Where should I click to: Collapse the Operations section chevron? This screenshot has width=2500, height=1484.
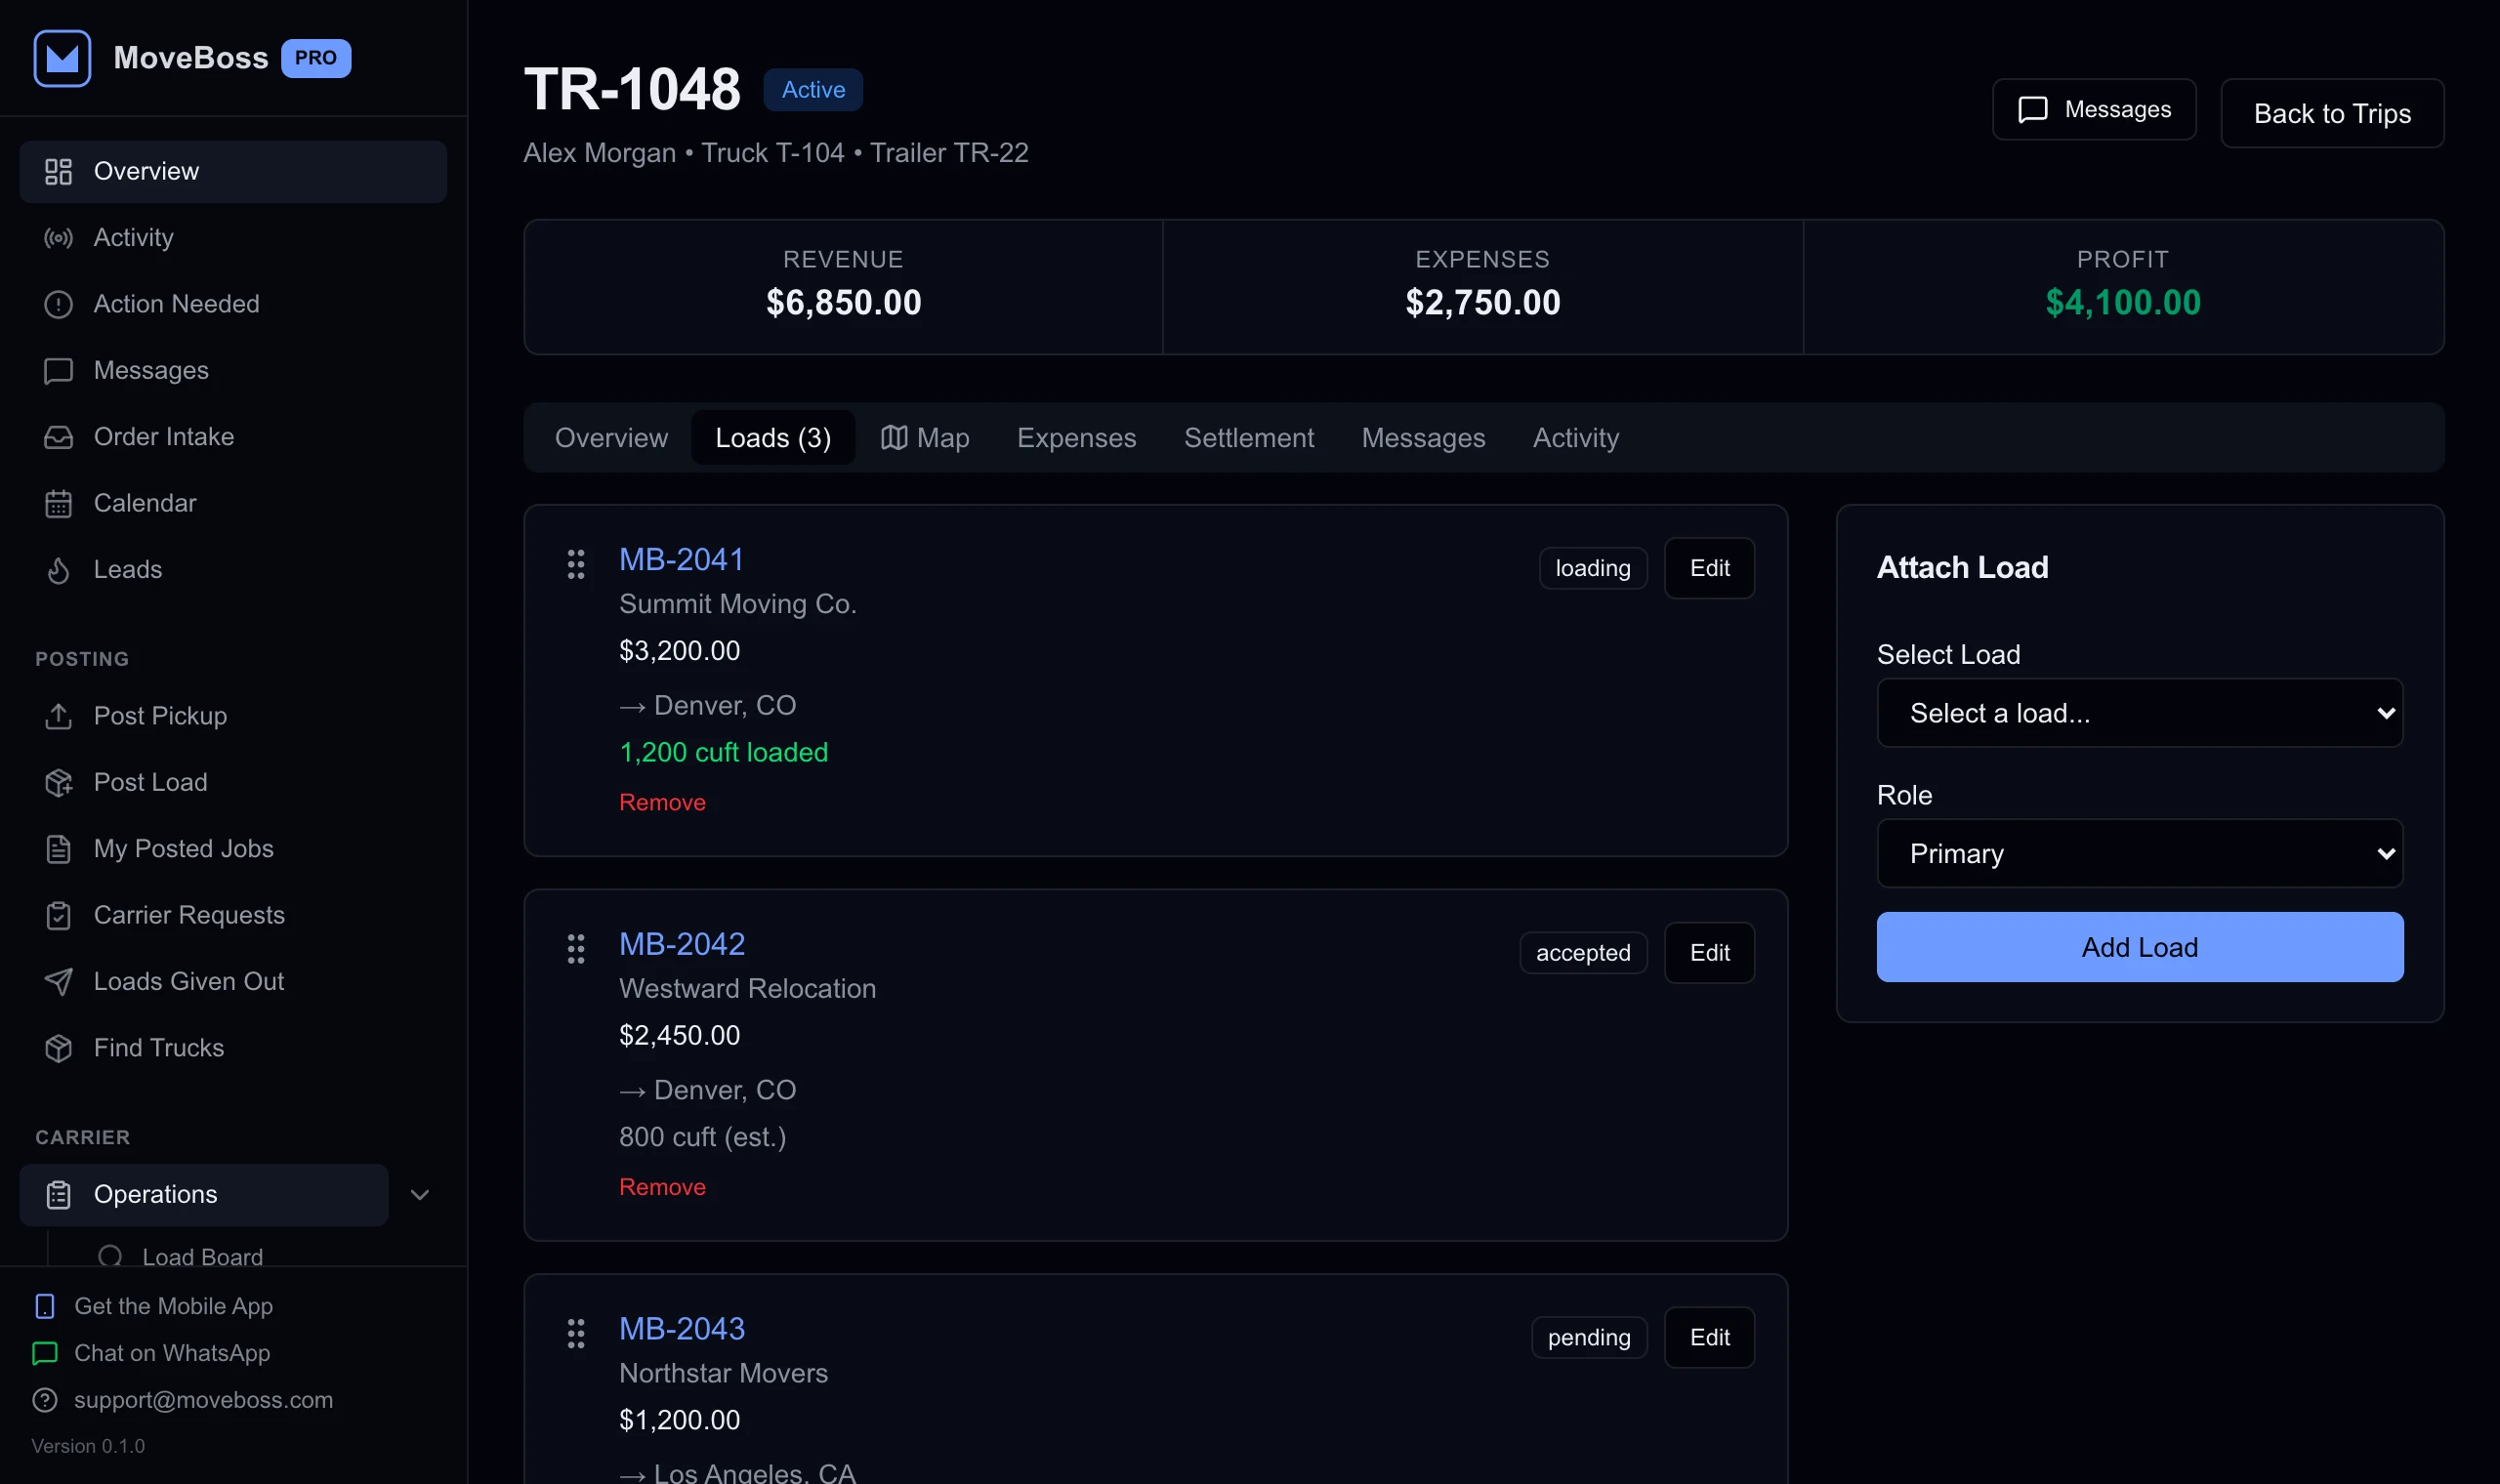(420, 1195)
